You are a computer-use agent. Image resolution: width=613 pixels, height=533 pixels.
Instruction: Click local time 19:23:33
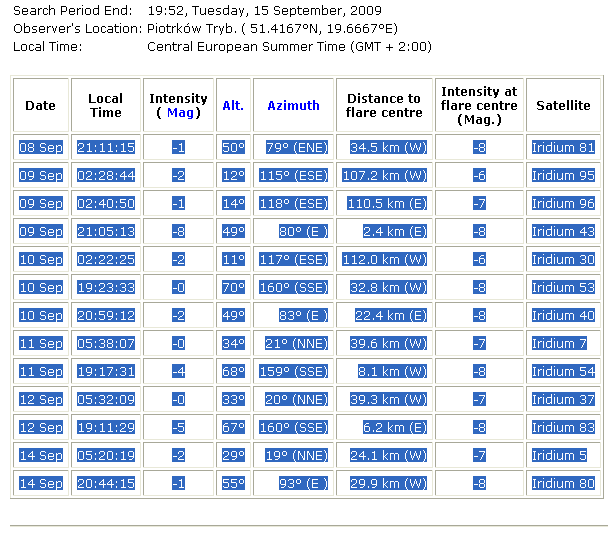(x=106, y=287)
